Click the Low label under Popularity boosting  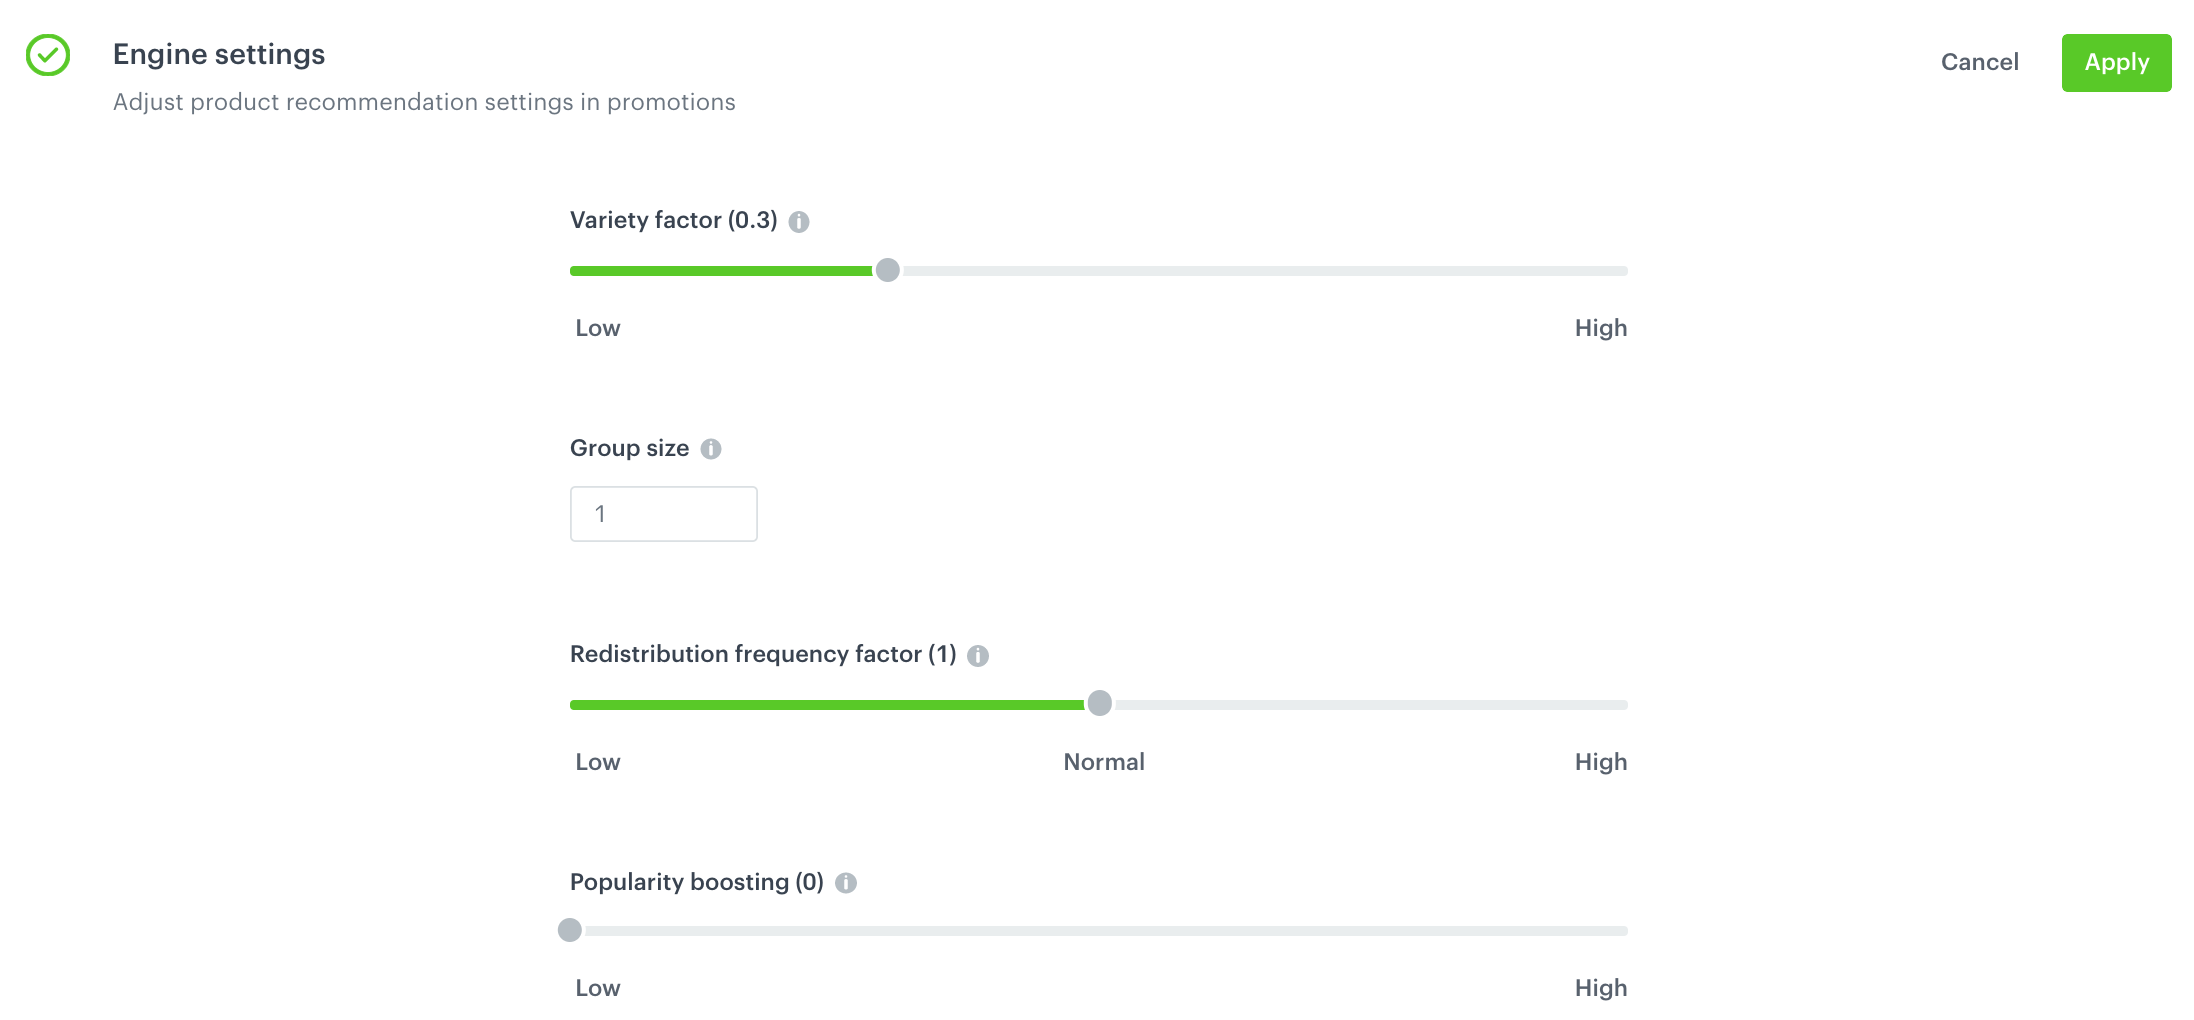(597, 988)
